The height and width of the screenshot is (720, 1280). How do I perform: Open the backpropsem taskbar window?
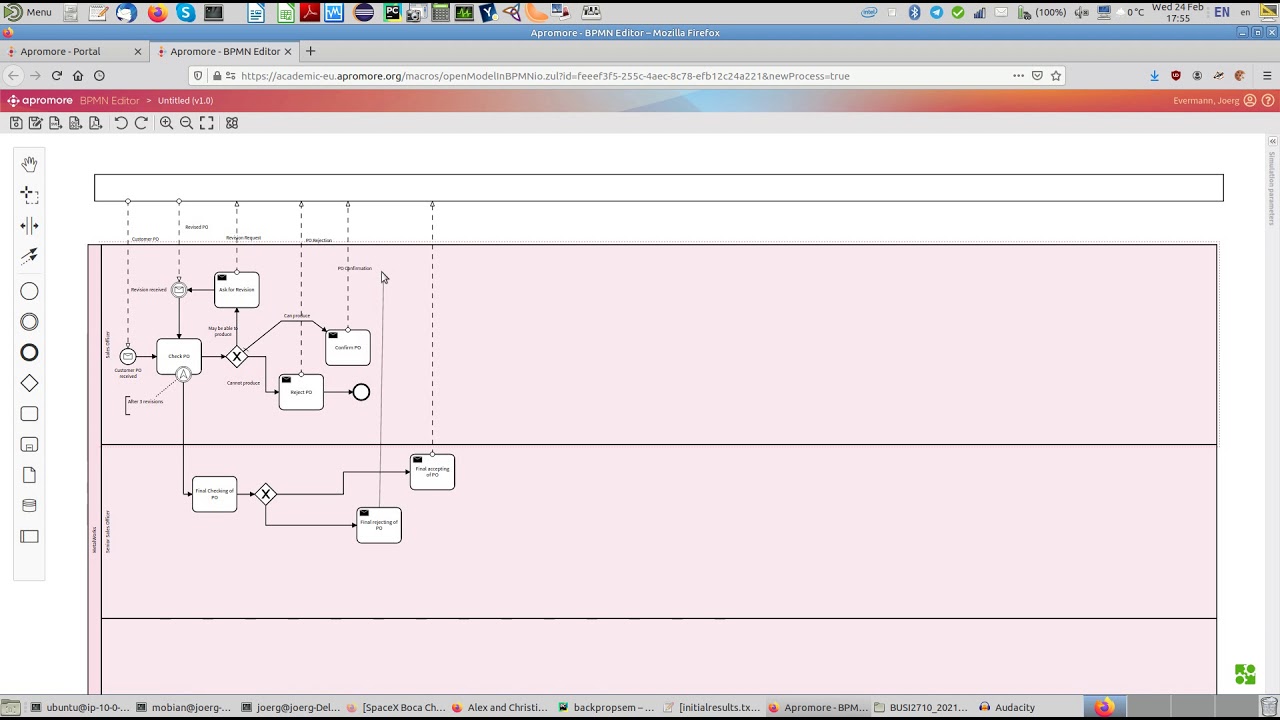(x=607, y=708)
